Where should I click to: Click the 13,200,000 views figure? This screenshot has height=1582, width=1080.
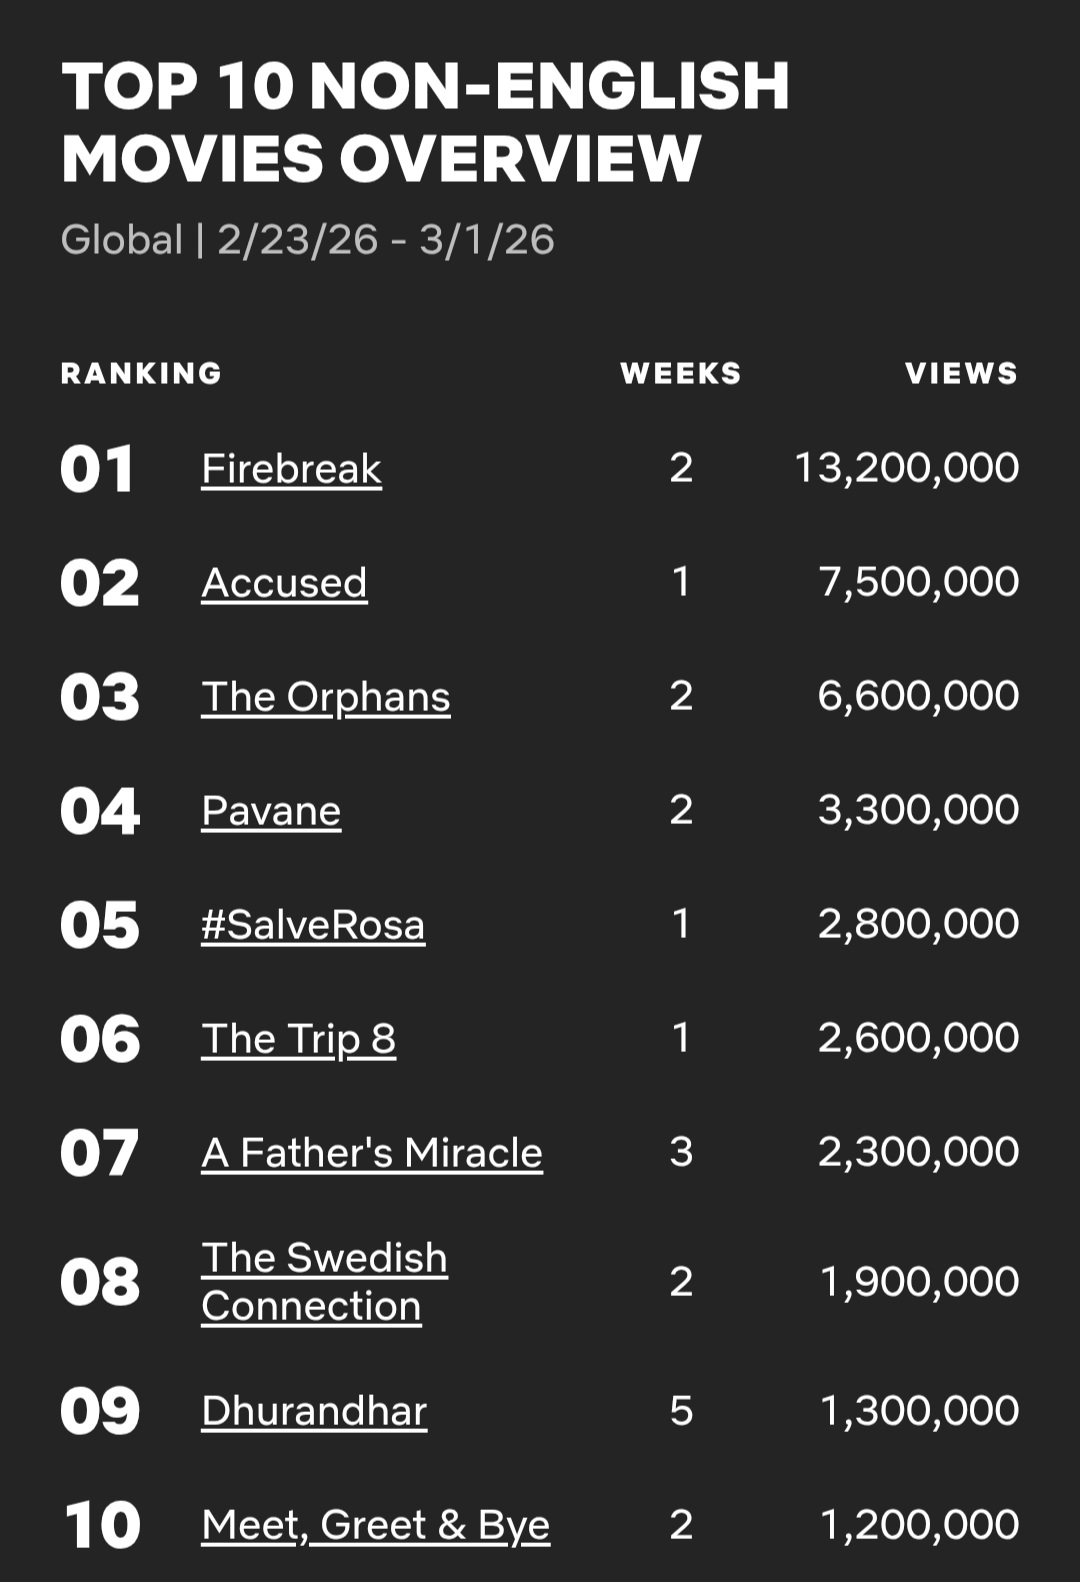tap(906, 468)
